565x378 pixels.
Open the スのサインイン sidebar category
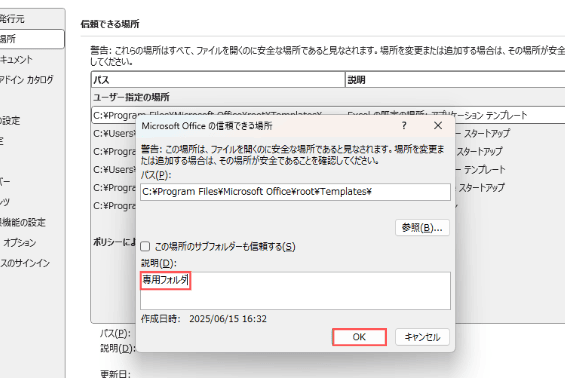tap(25, 263)
